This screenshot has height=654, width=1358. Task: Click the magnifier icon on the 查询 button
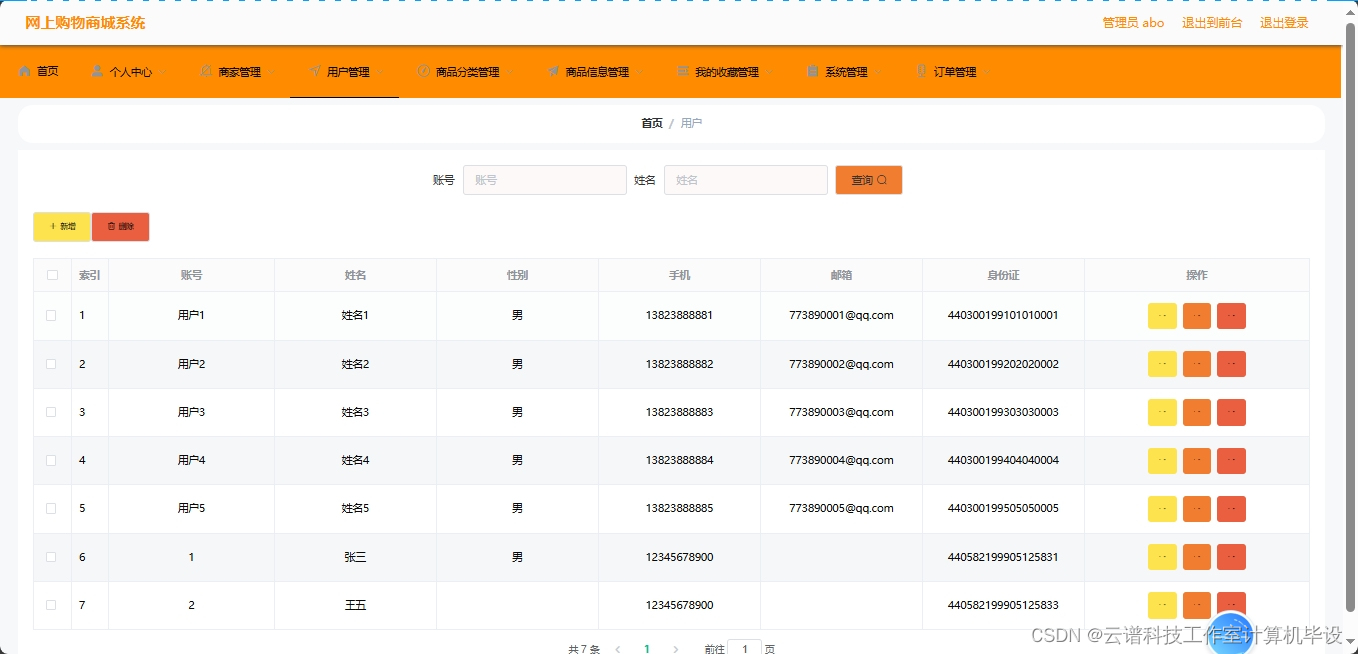[x=883, y=179]
